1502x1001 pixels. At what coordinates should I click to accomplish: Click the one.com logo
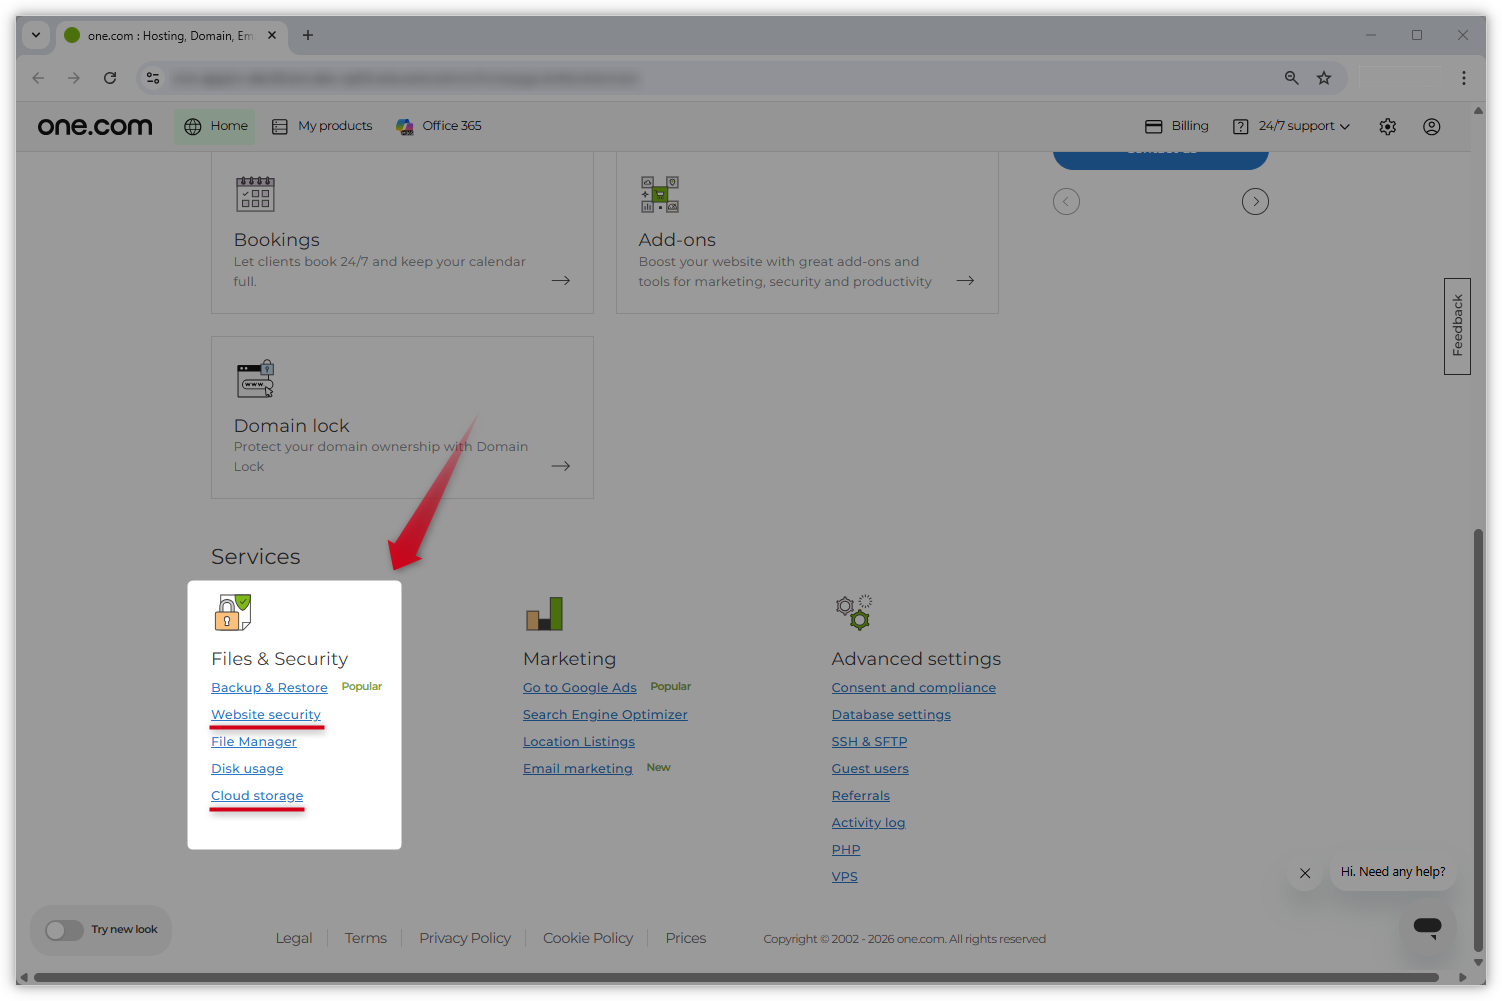click(95, 126)
